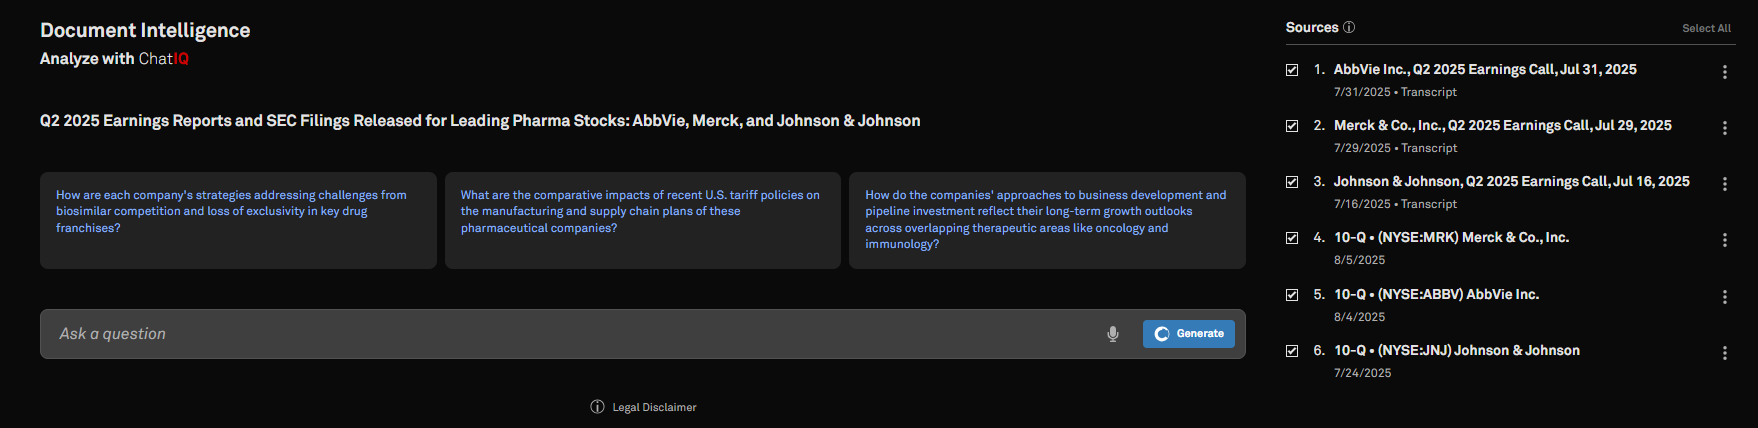Uncheck the AbbVie Q2 2025 Earnings Call source
Image resolution: width=1758 pixels, height=428 pixels.
pos(1292,70)
